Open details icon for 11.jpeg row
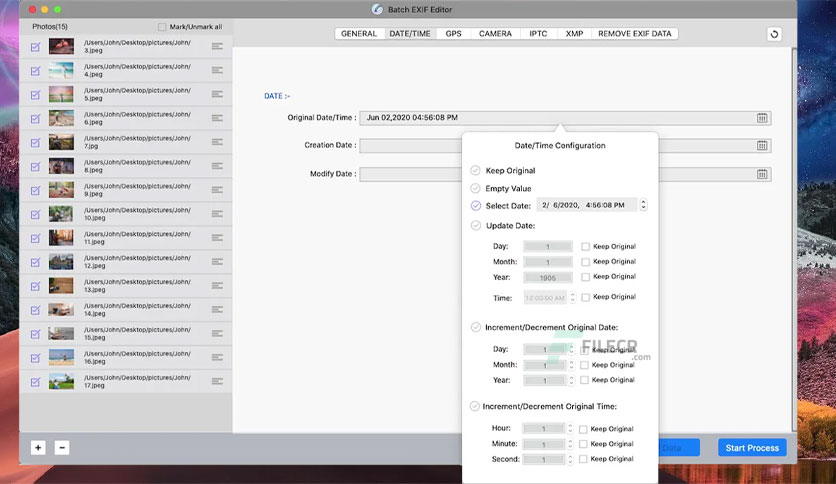This screenshot has width=836, height=484. tap(217, 238)
